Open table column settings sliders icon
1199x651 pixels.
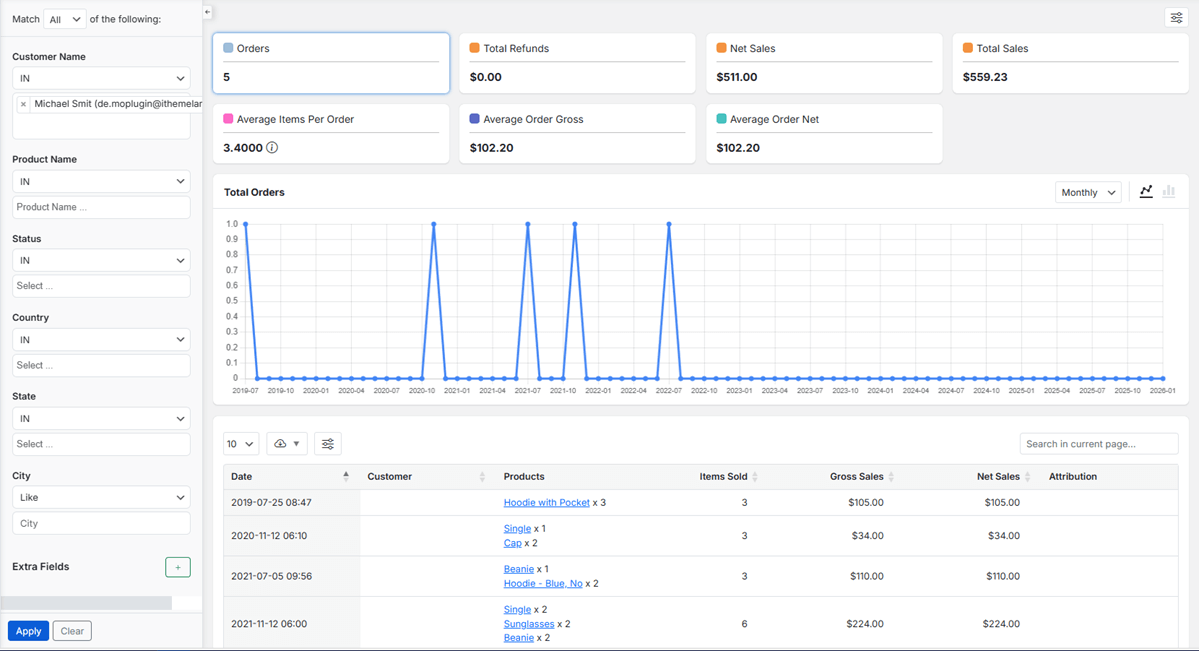327,444
